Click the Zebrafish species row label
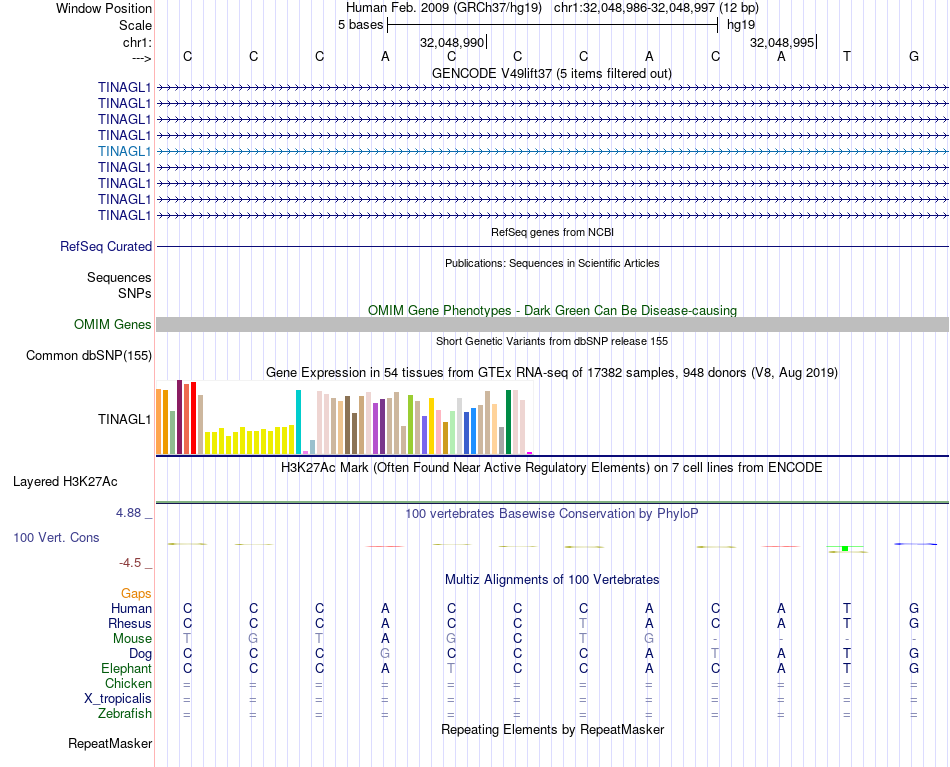 (125, 713)
